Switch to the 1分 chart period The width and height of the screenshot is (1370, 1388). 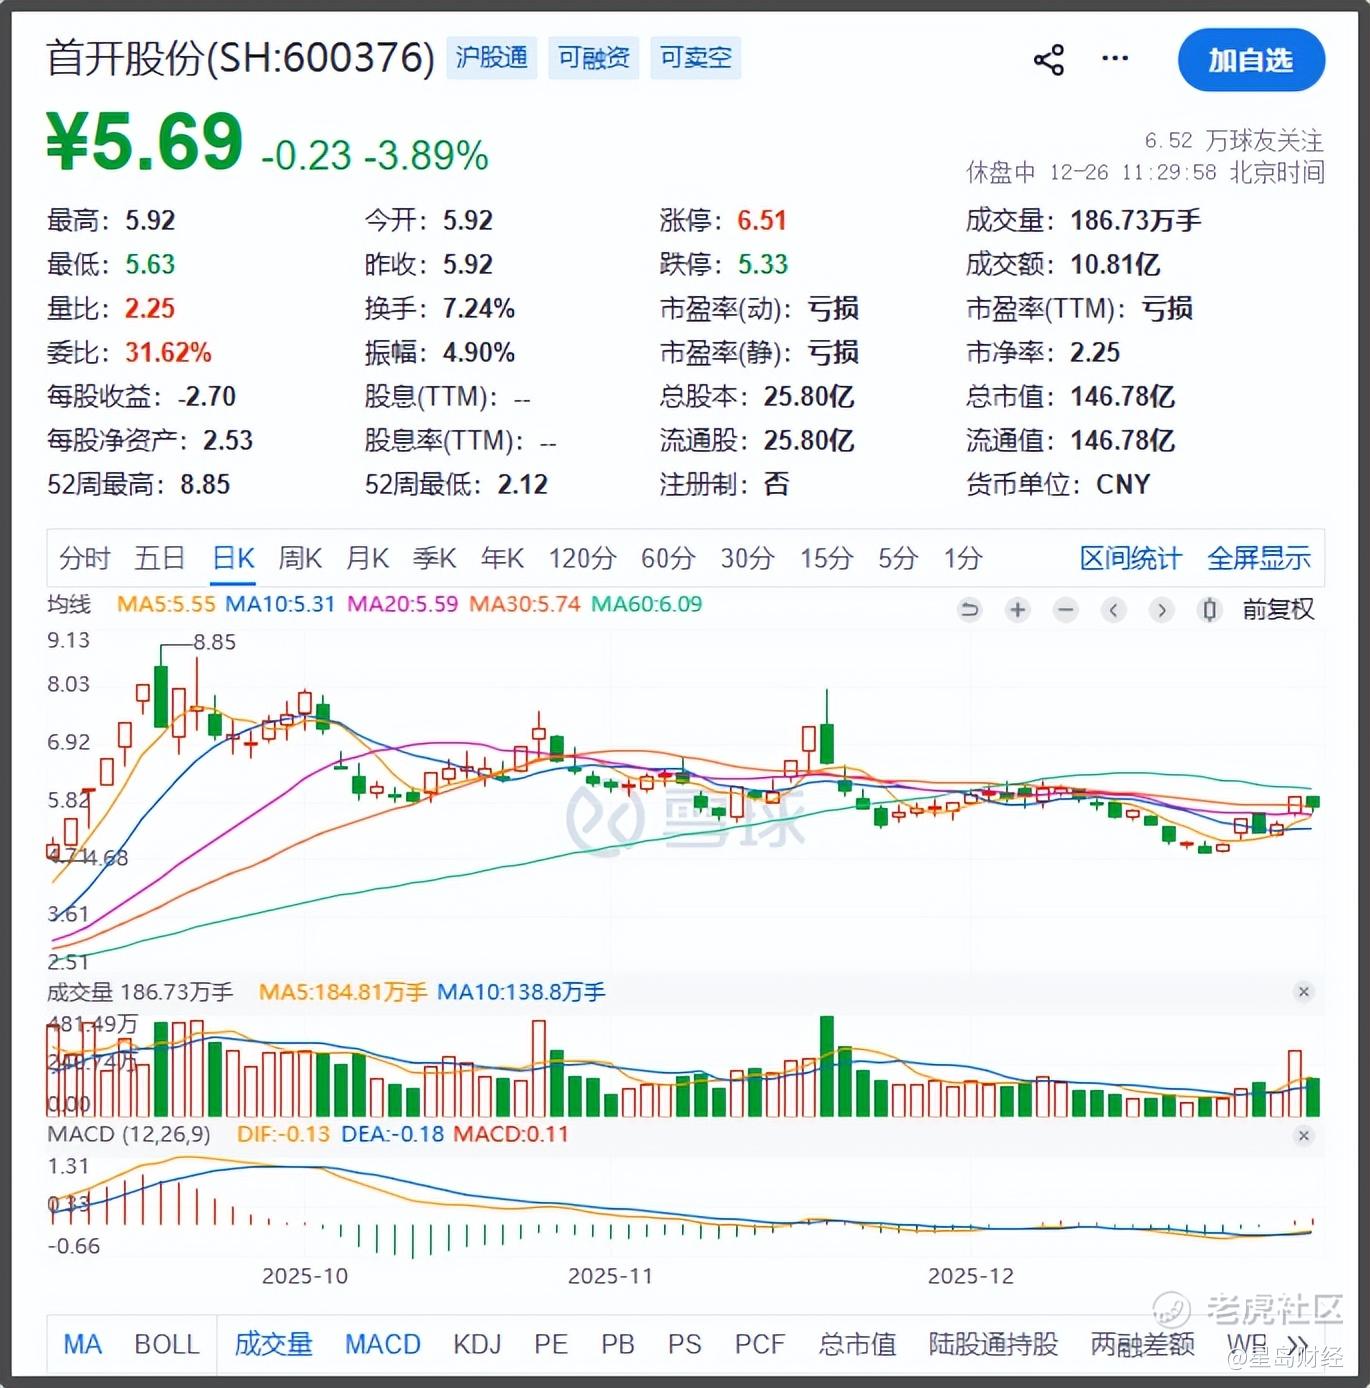click(x=963, y=558)
